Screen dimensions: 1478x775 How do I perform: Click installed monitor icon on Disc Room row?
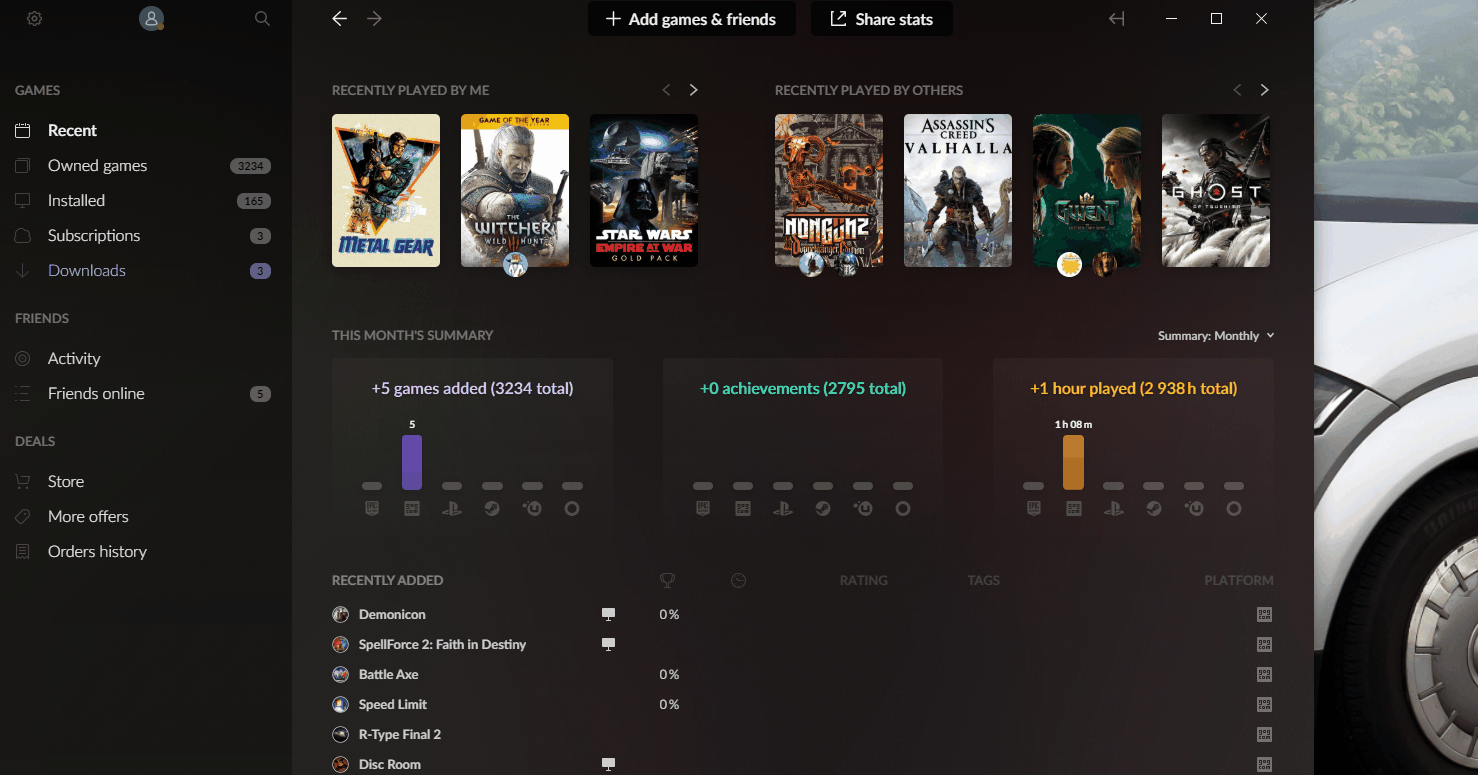(x=608, y=764)
